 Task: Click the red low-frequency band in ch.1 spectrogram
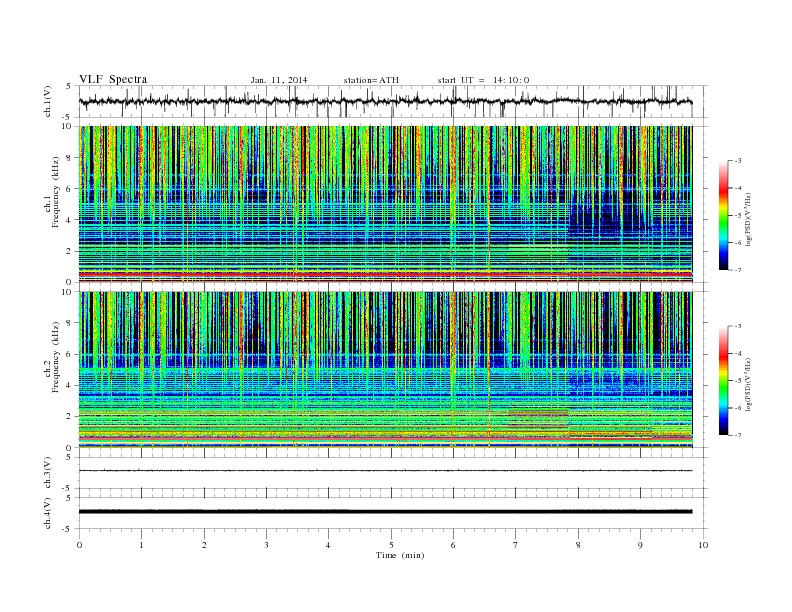pos(385,274)
